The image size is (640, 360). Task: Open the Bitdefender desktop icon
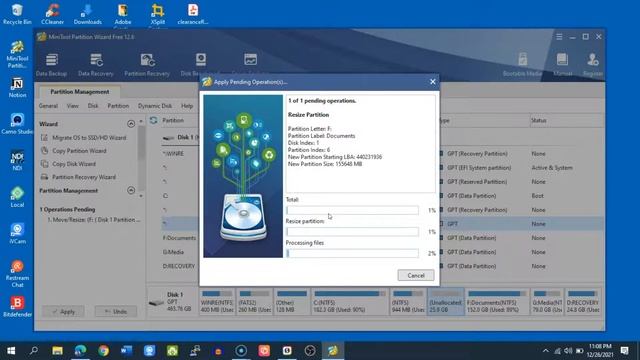[17, 307]
